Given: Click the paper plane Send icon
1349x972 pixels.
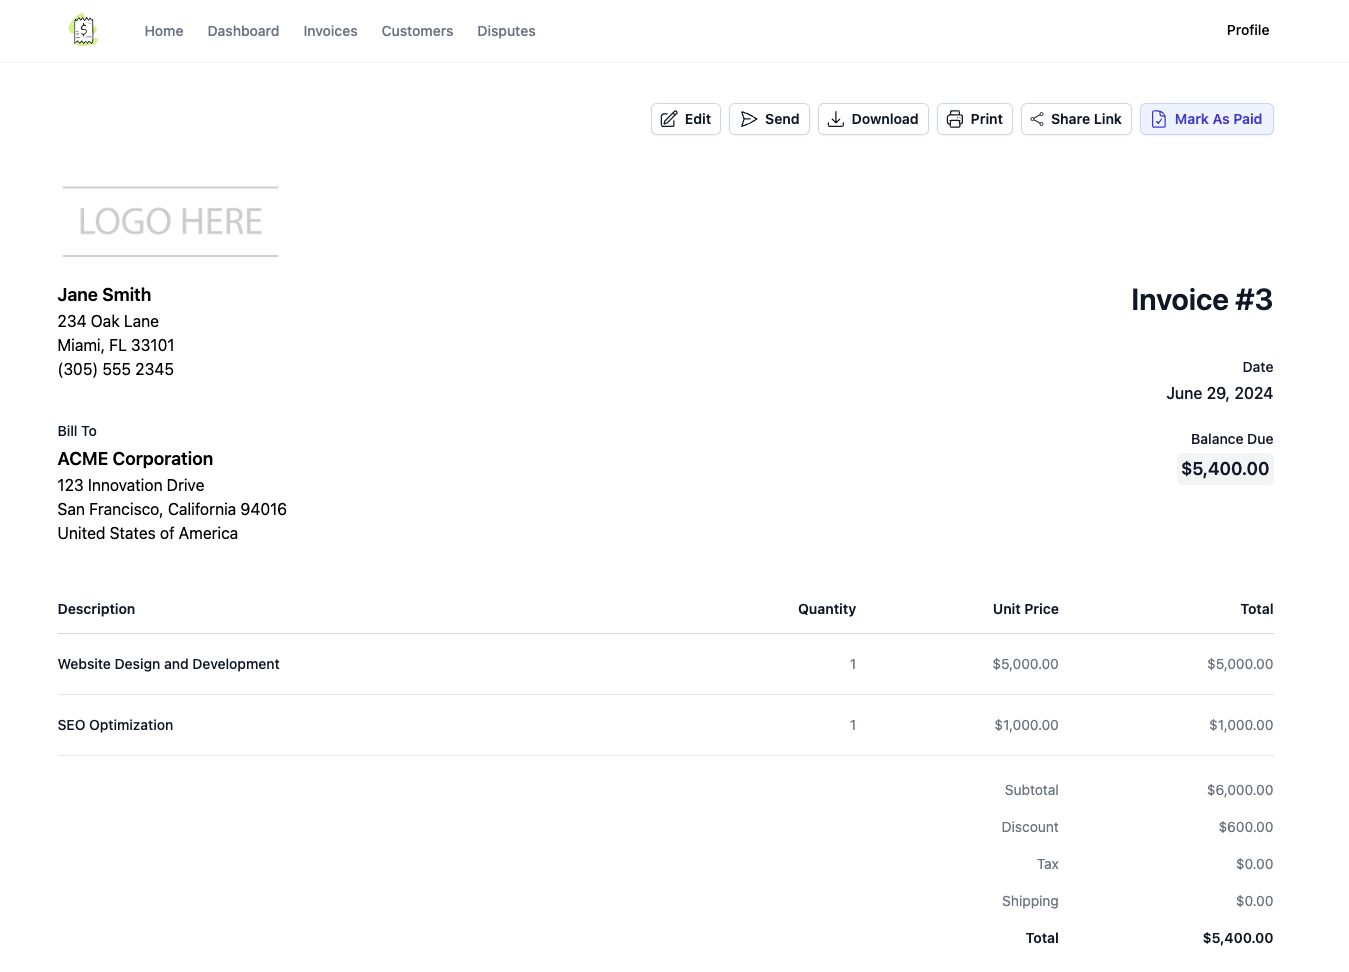Looking at the screenshot, I should point(749,119).
